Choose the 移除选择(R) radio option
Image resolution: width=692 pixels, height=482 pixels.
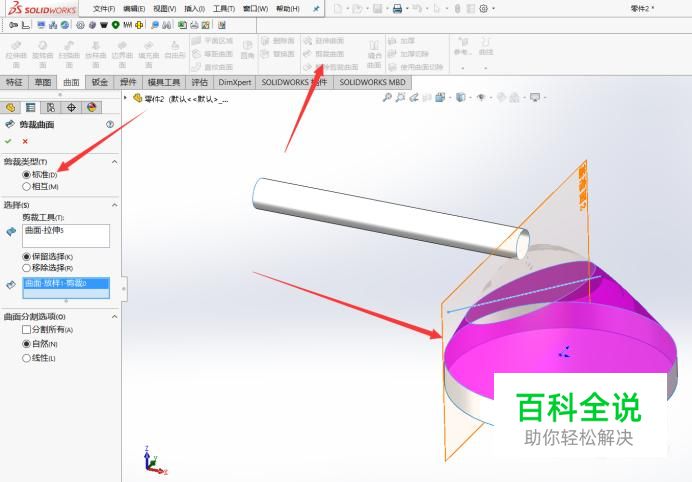click(26, 268)
